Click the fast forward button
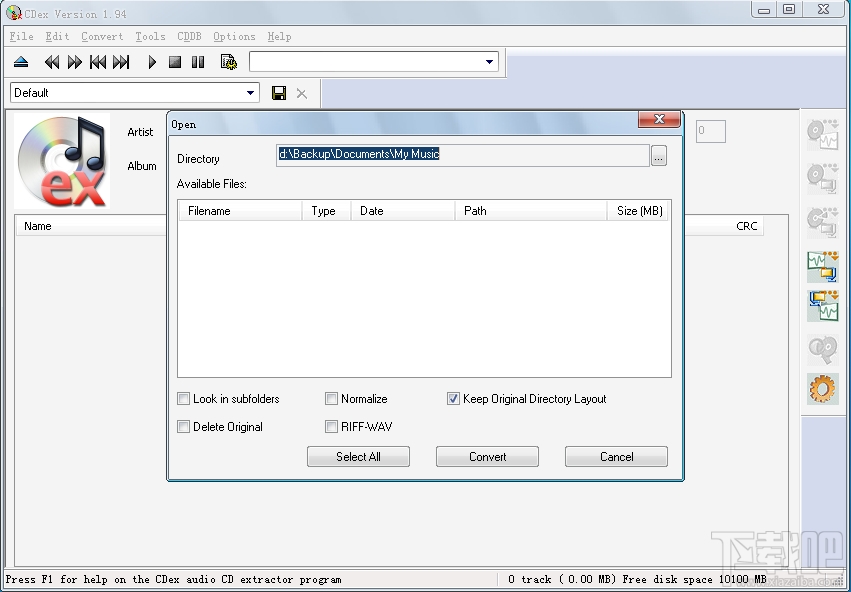The image size is (851, 592). (x=74, y=62)
